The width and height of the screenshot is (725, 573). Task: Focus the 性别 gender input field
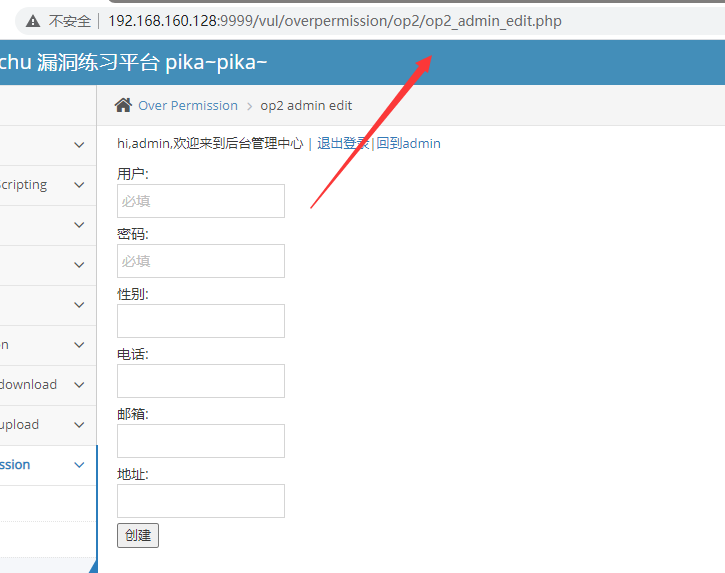(x=201, y=321)
